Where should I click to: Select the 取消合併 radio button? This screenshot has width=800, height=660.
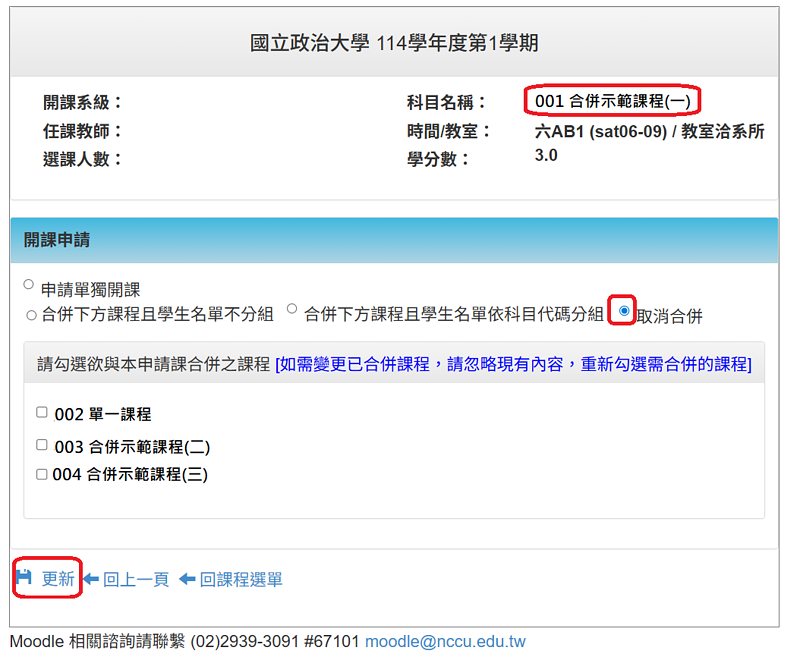tap(623, 311)
